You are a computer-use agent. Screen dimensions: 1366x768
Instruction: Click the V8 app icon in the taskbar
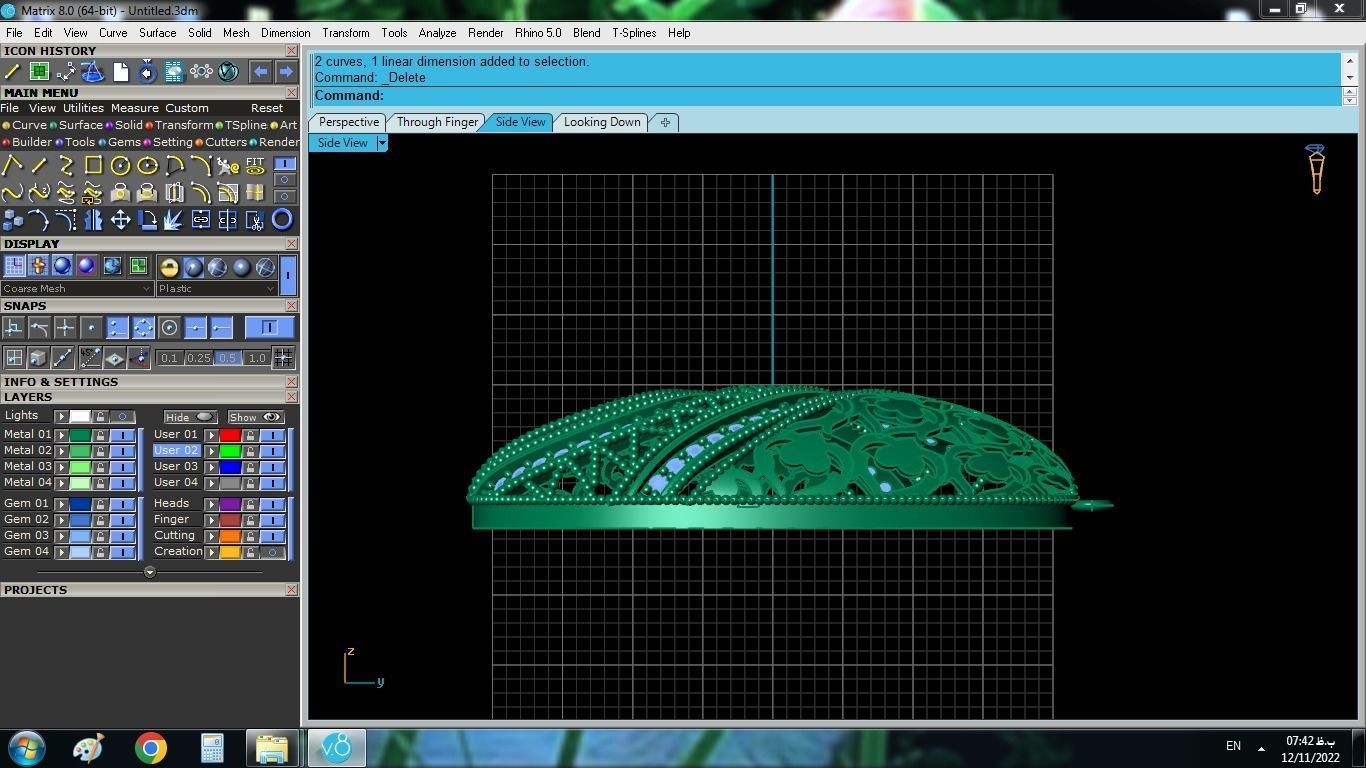click(x=337, y=748)
